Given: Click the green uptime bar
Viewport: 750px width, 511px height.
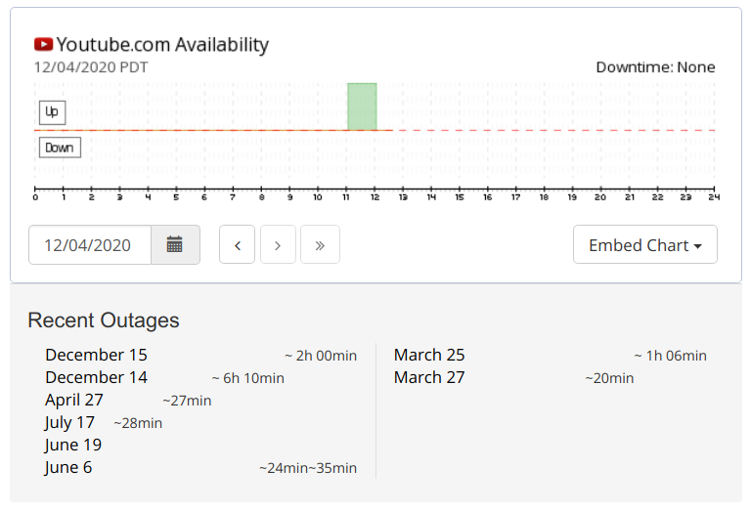Looking at the screenshot, I should tap(362, 107).
